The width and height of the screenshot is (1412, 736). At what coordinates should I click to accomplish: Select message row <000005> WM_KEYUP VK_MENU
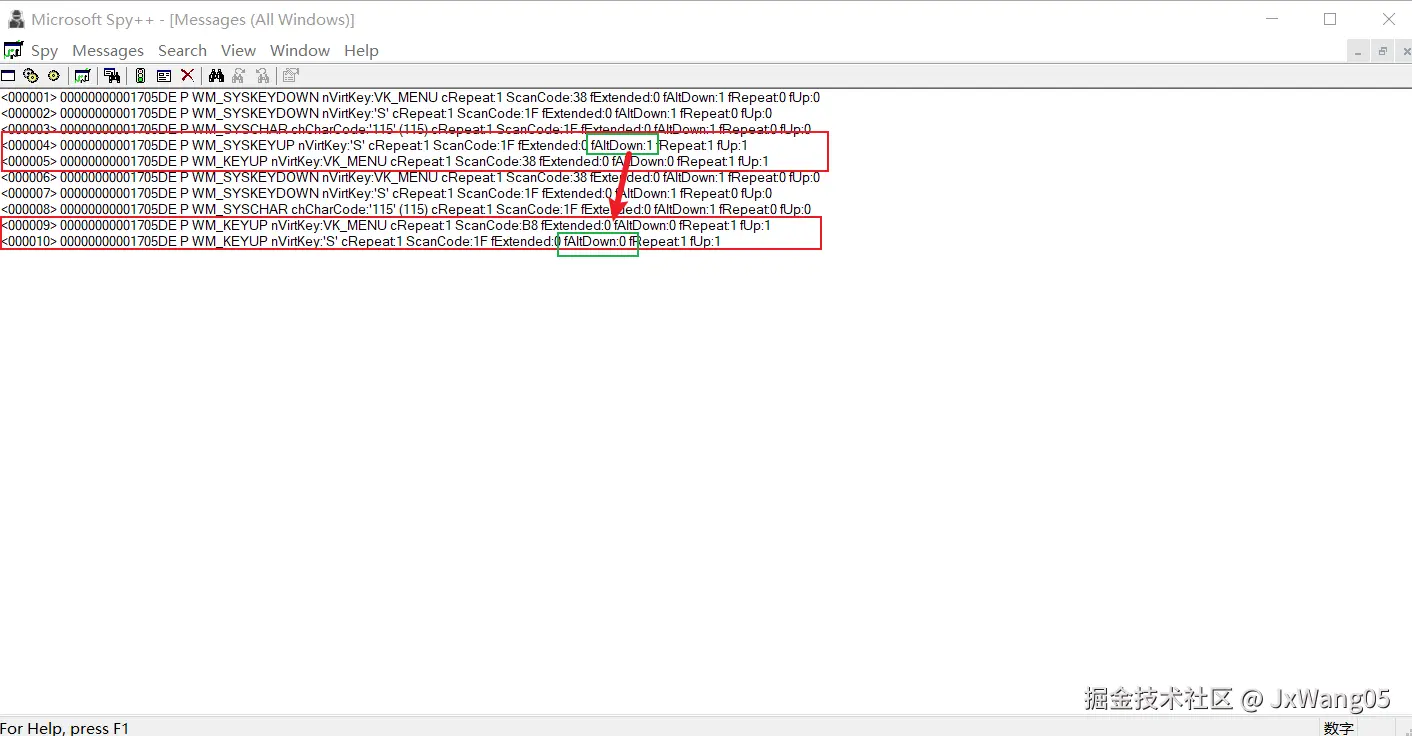[x=385, y=161]
